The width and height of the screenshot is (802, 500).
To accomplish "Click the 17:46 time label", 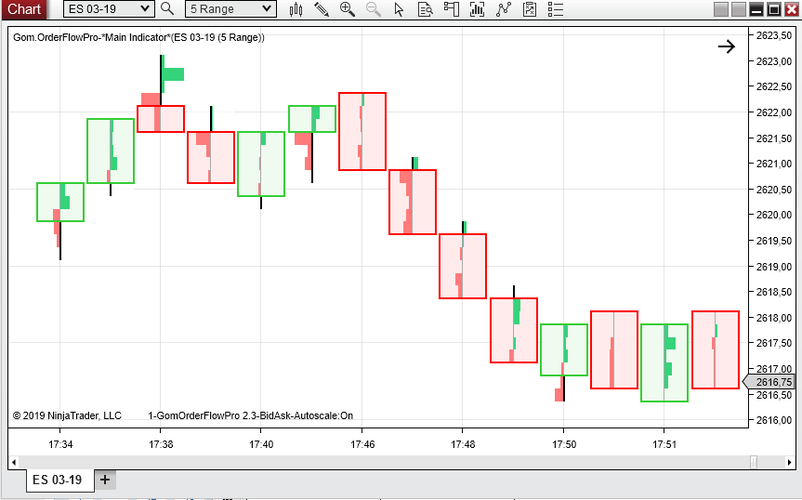I will 362,444.
